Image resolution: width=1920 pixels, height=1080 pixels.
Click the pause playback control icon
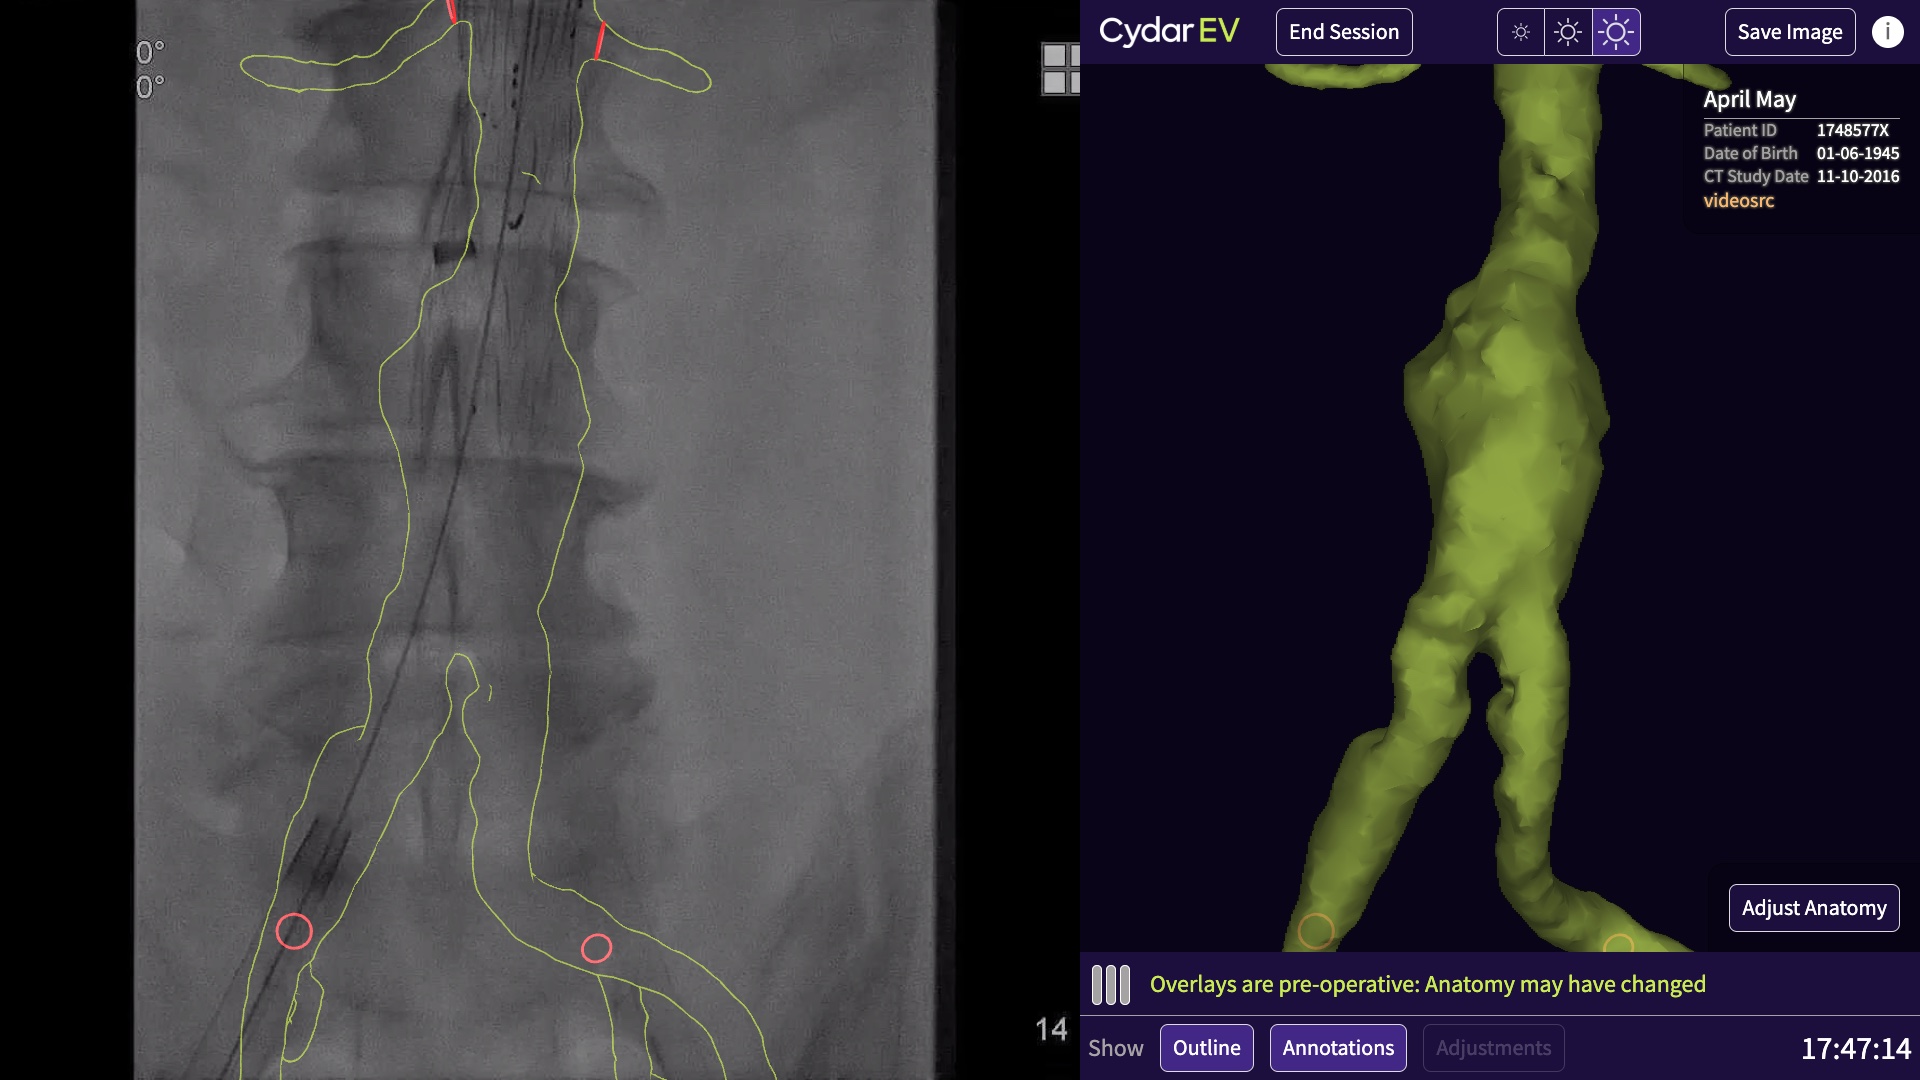[x=1110, y=984]
